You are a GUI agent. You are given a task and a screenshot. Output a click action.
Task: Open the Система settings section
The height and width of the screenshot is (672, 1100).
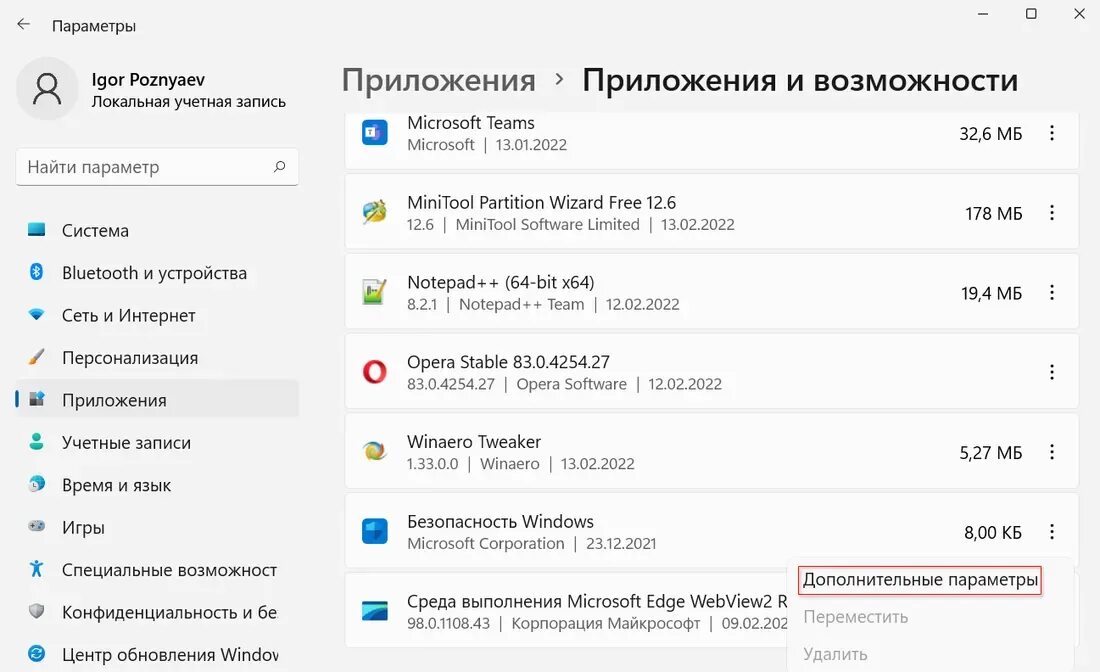point(157,230)
